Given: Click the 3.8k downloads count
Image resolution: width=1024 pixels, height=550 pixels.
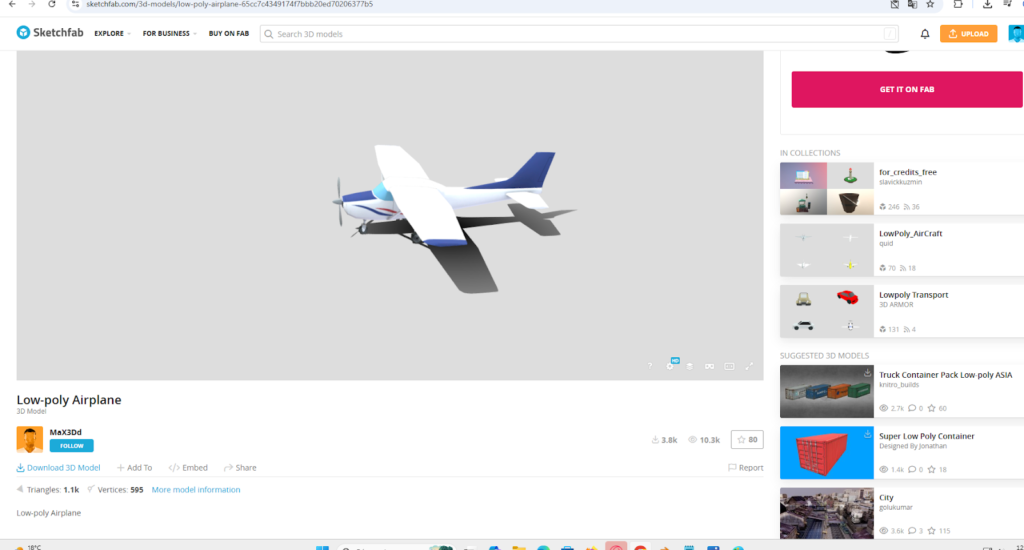Looking at the screenshot, I should point(664,440).
